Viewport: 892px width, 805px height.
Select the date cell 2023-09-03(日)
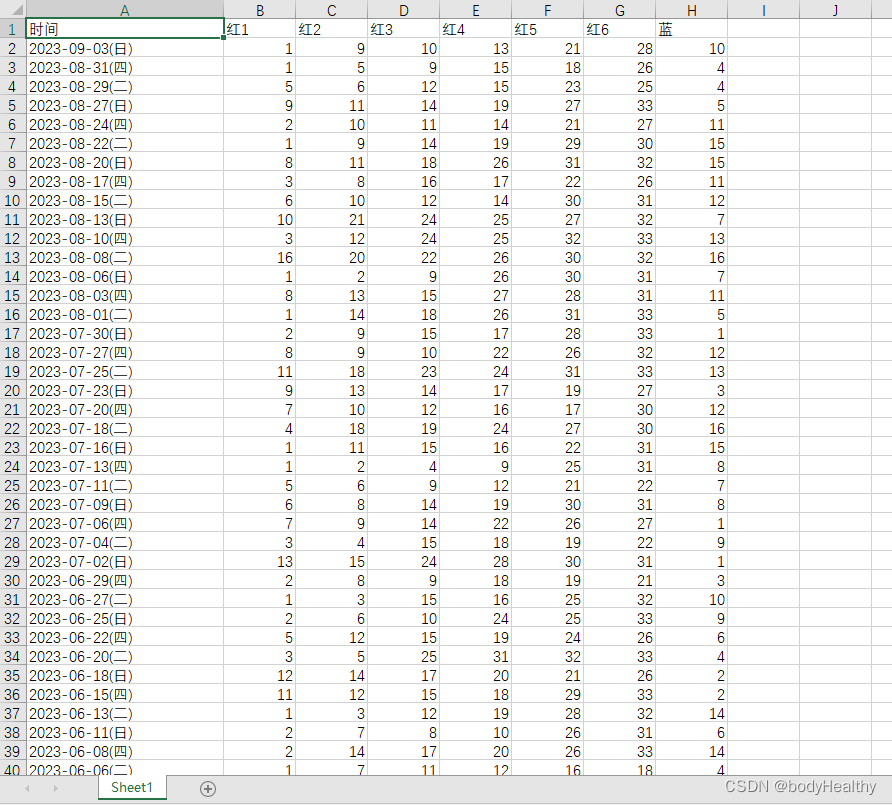125,49
